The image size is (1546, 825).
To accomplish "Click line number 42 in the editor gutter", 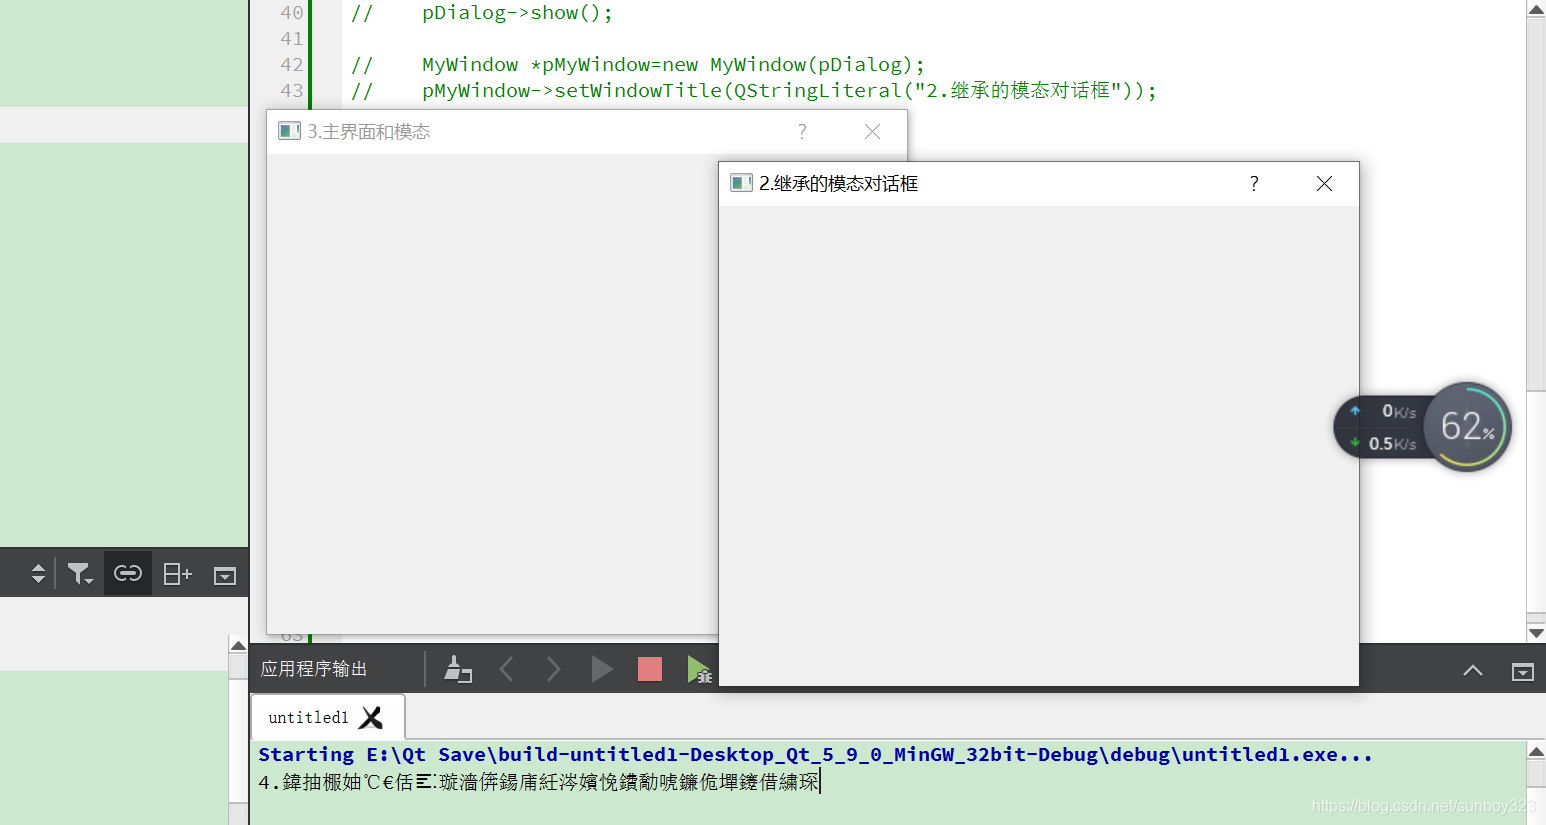I will (x=291, y=65).
